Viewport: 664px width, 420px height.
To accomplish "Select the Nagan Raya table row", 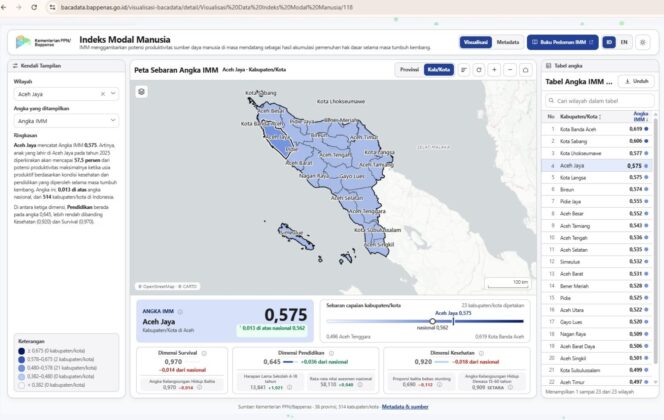I will pos(597,334).
